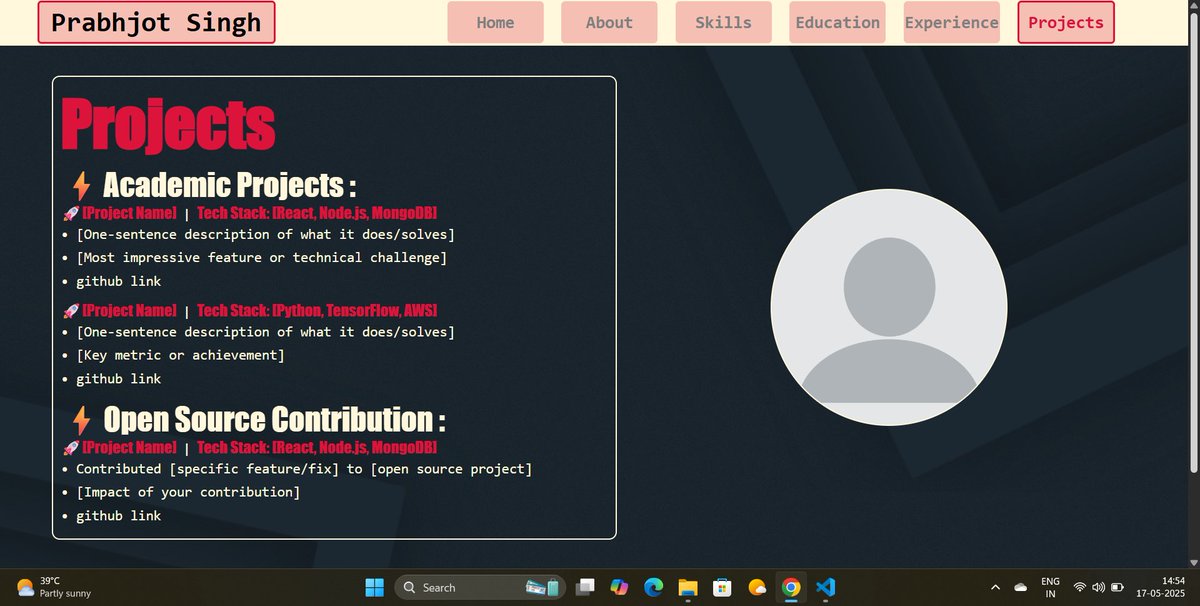The image size is (1200, 606).
Task: Click the active Projects nav tab
Action: pos(1066,22)
